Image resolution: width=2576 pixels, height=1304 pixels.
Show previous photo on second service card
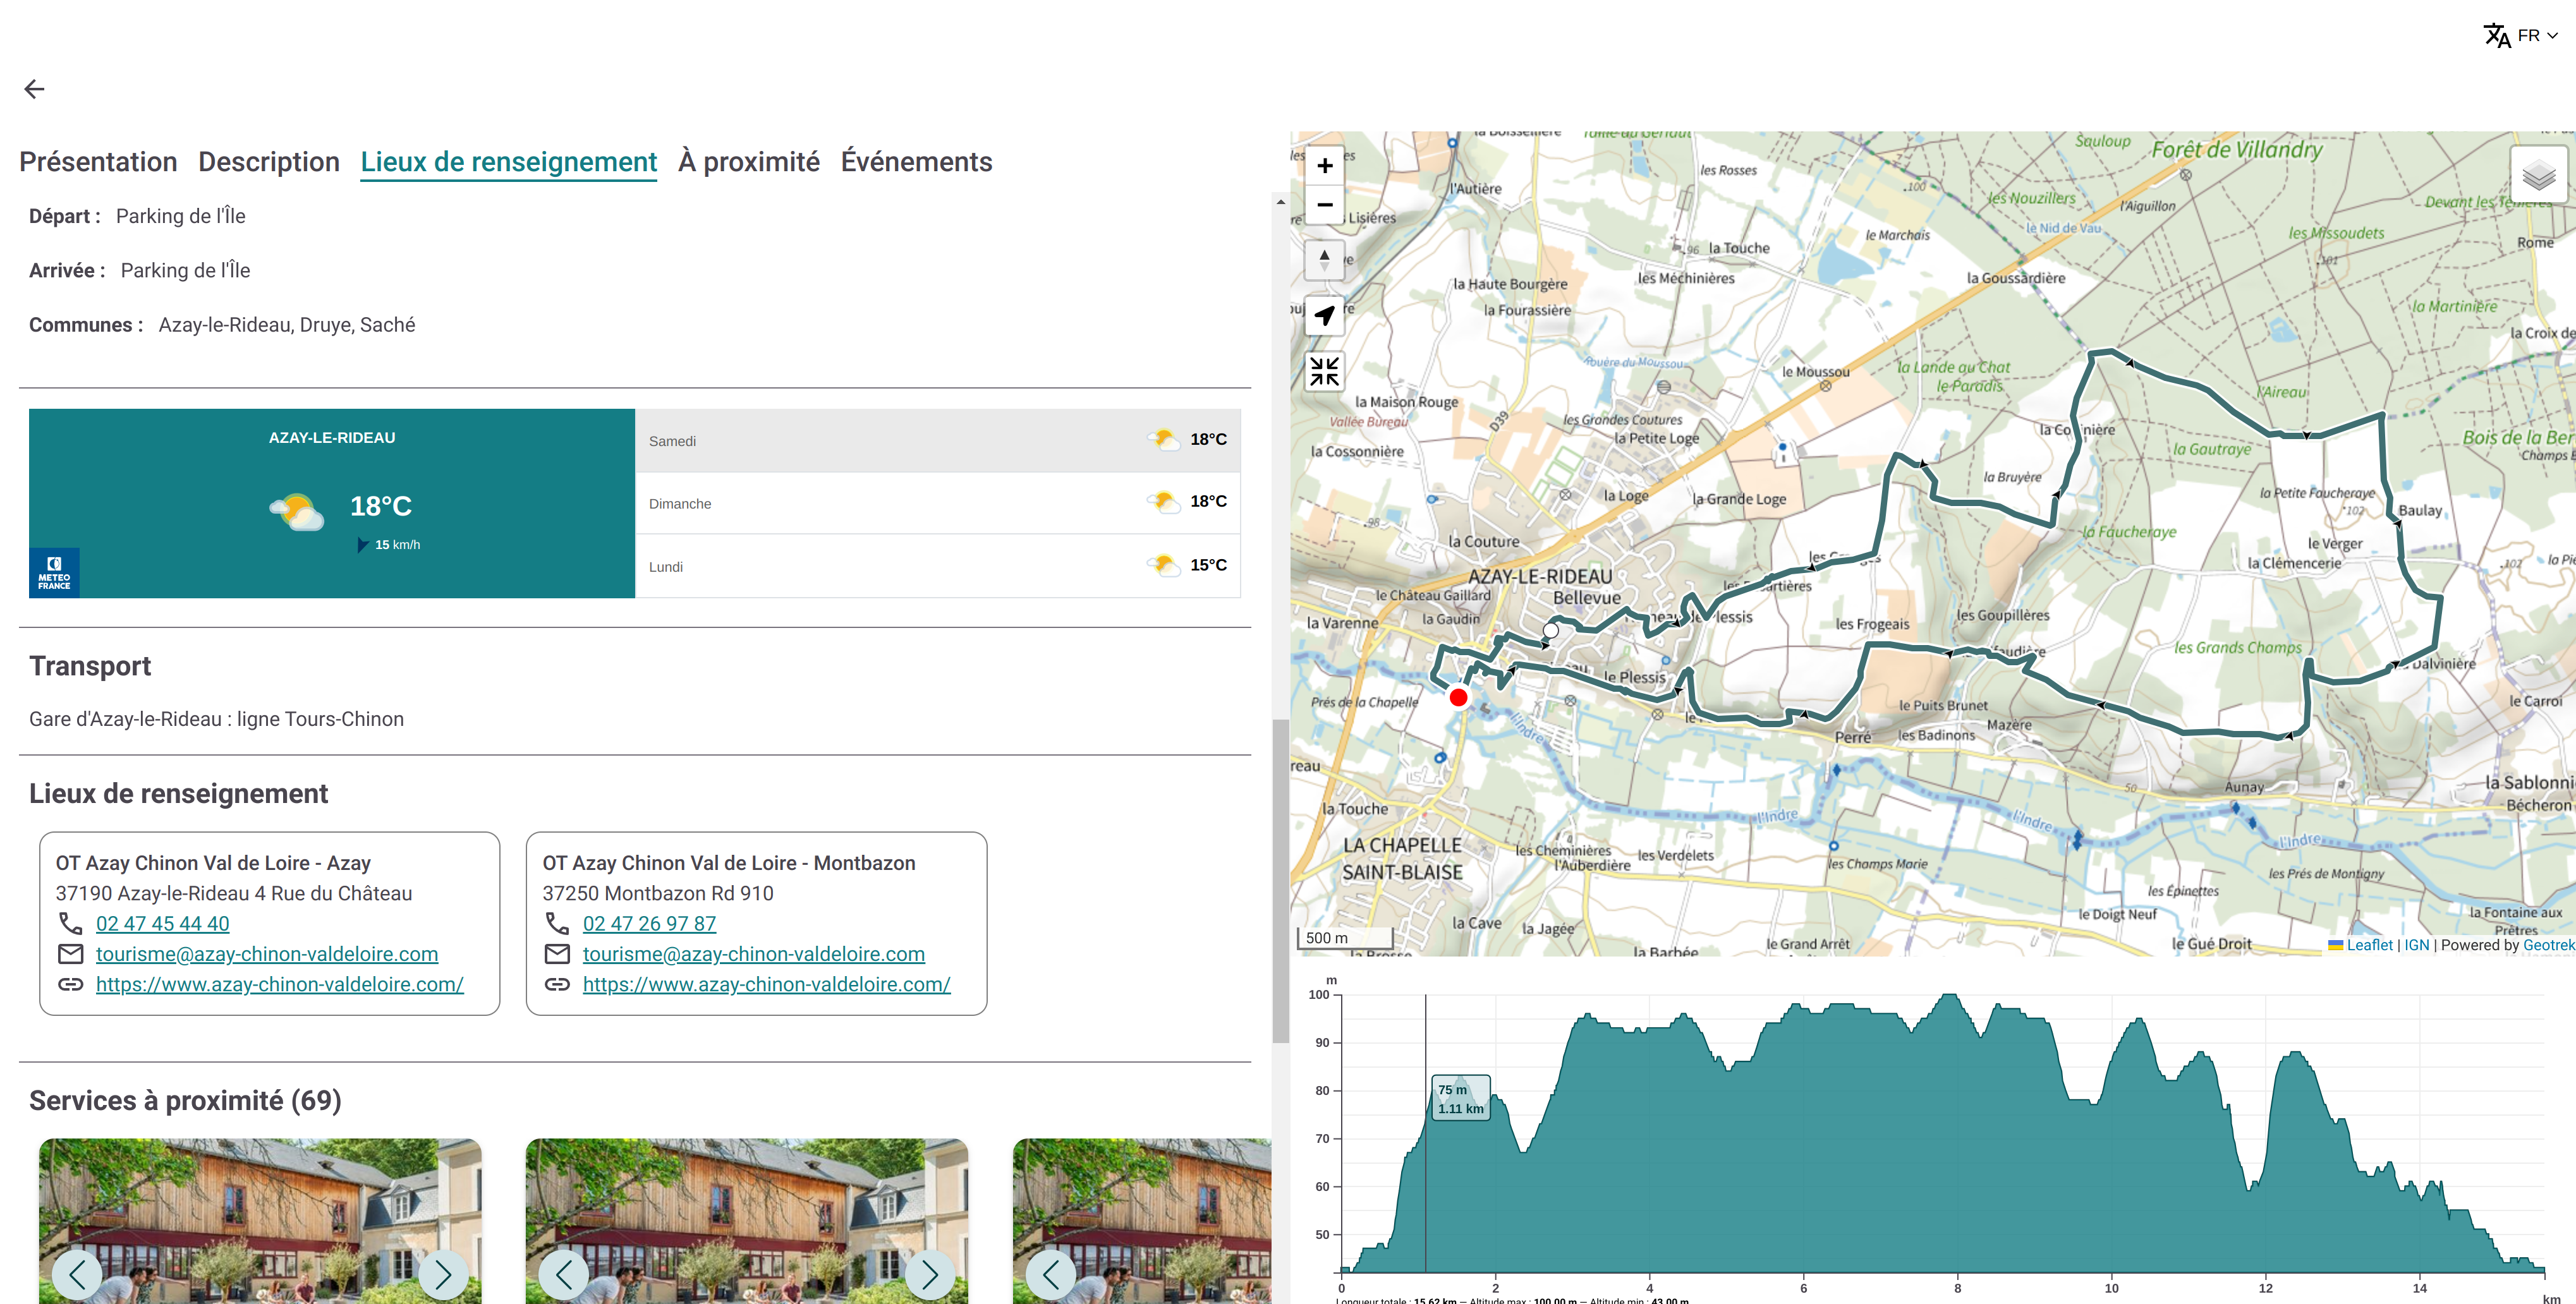pos(564,1274)
